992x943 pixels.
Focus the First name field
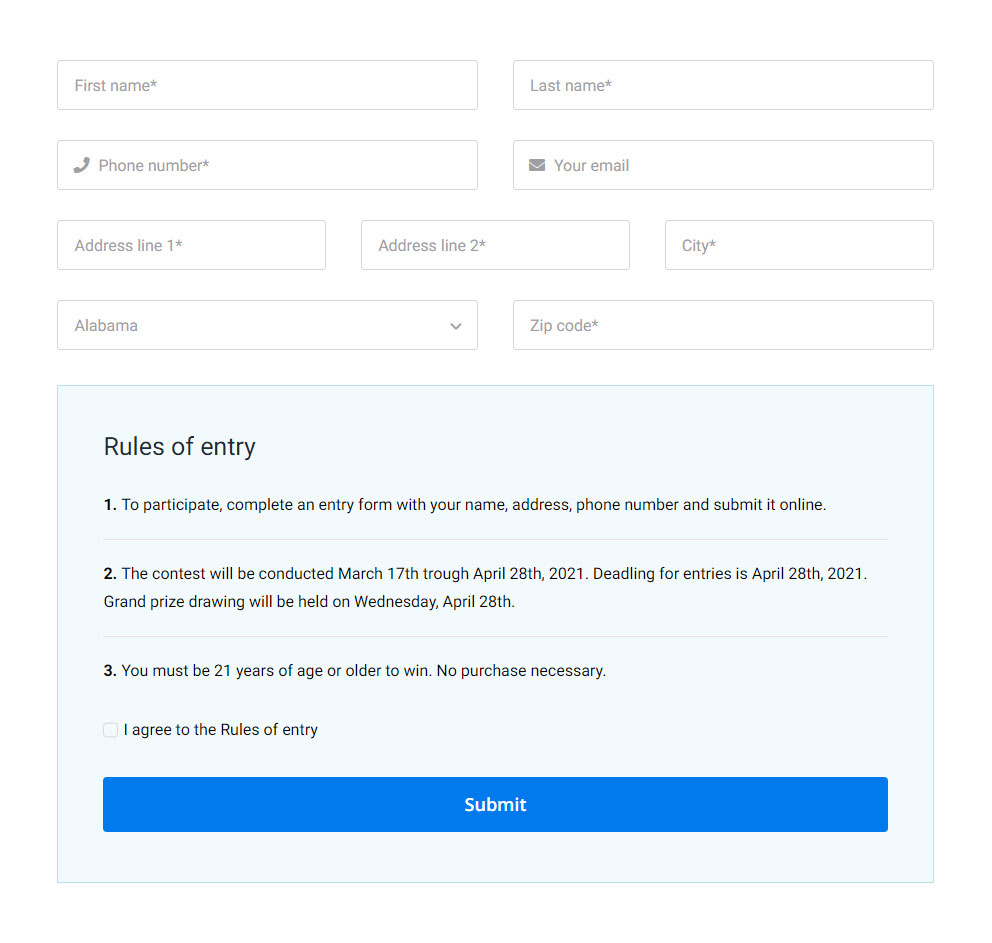pos(267,85)
